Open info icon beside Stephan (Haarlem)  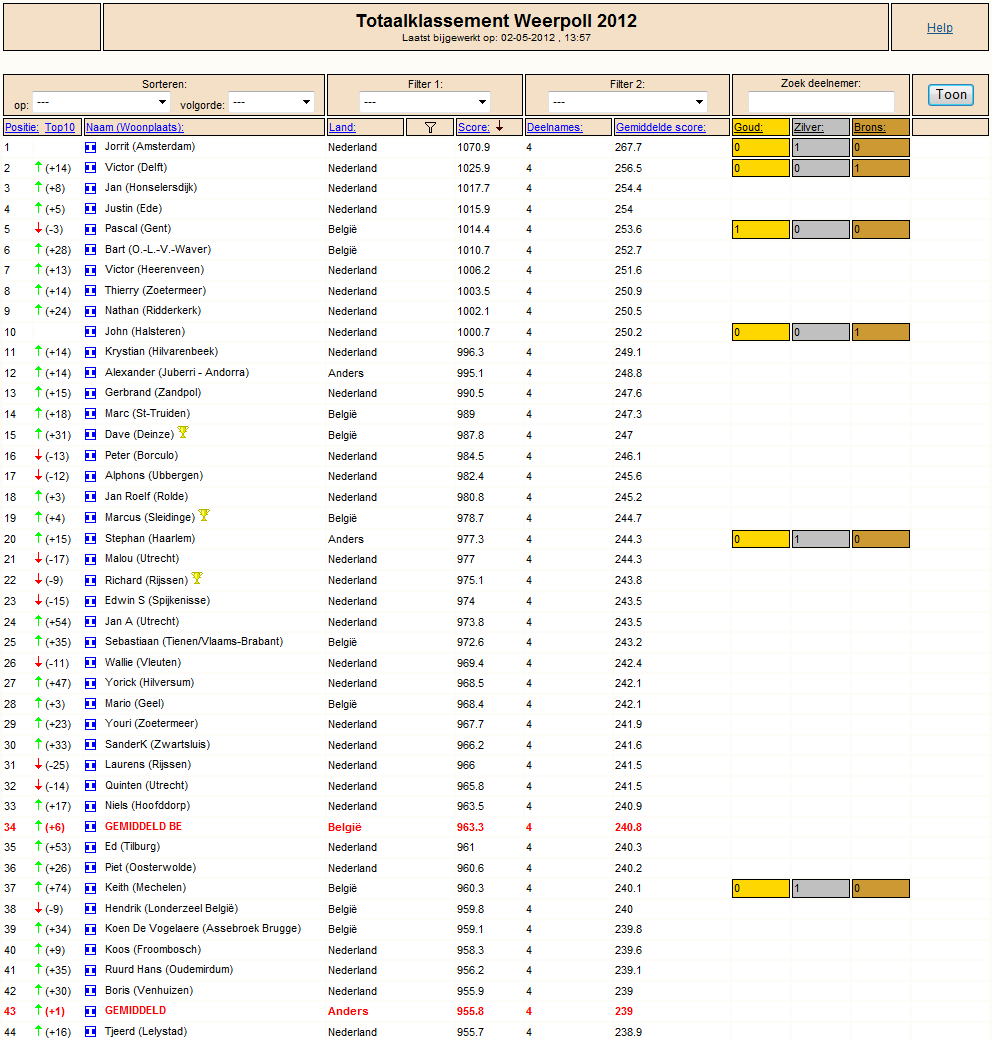point(90,539)
